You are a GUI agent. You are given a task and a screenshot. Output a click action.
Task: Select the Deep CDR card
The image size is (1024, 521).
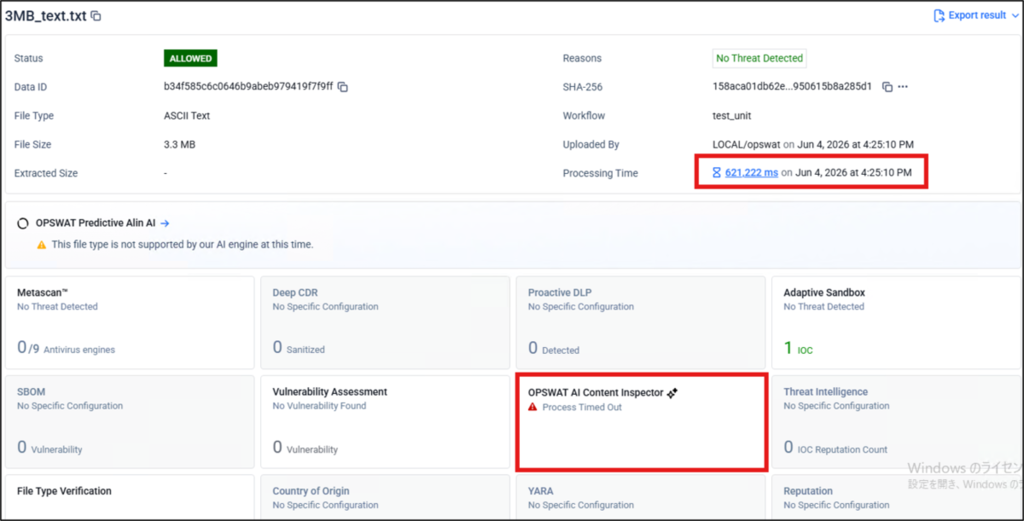pyautogui.click(x=385, y=323)
